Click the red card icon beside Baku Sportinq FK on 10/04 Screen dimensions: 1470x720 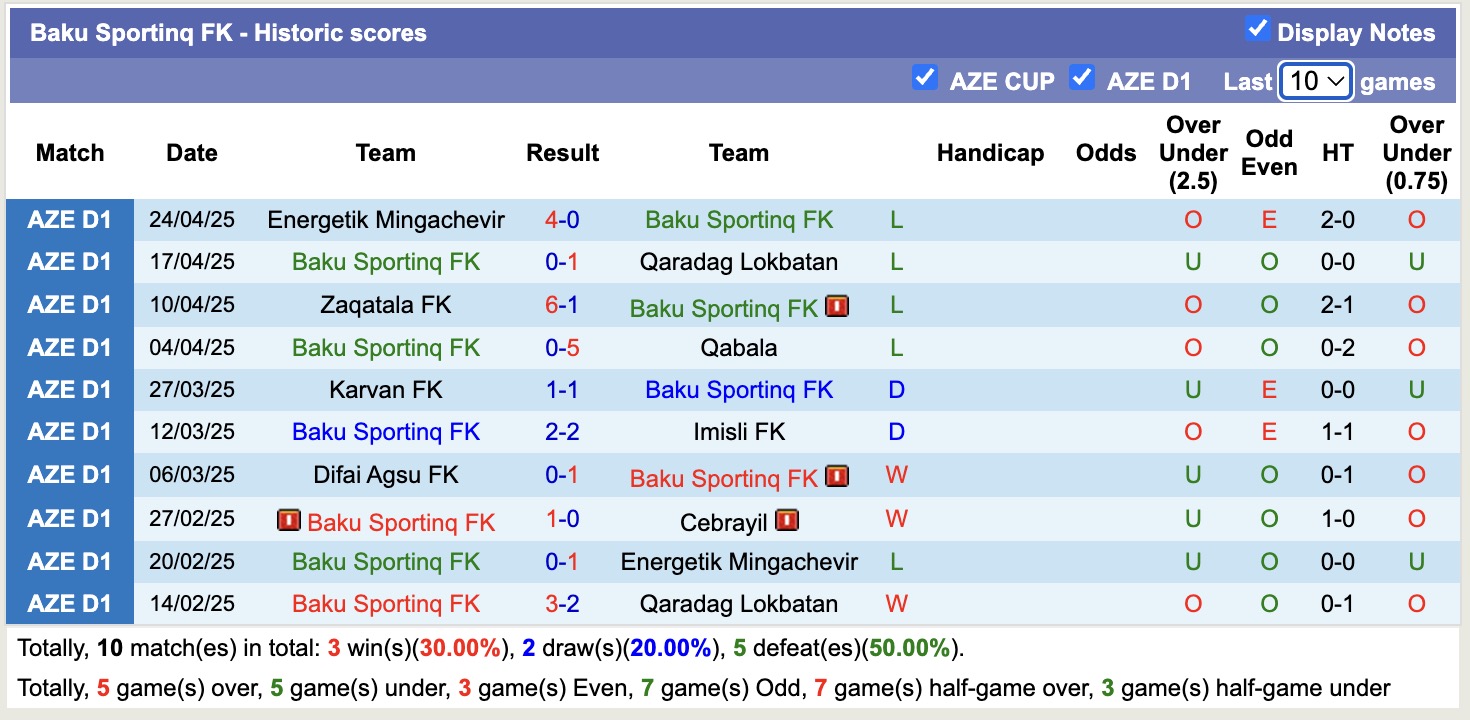(x=838, y=306)
